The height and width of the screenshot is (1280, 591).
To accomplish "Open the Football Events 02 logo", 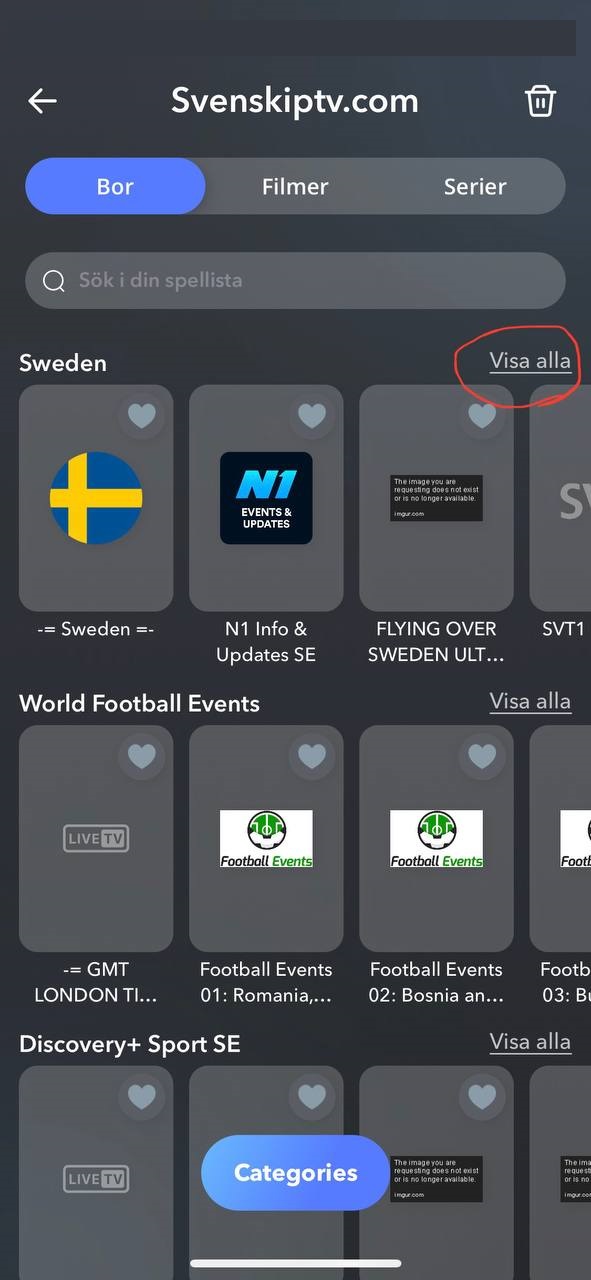I will coord(436,838).
